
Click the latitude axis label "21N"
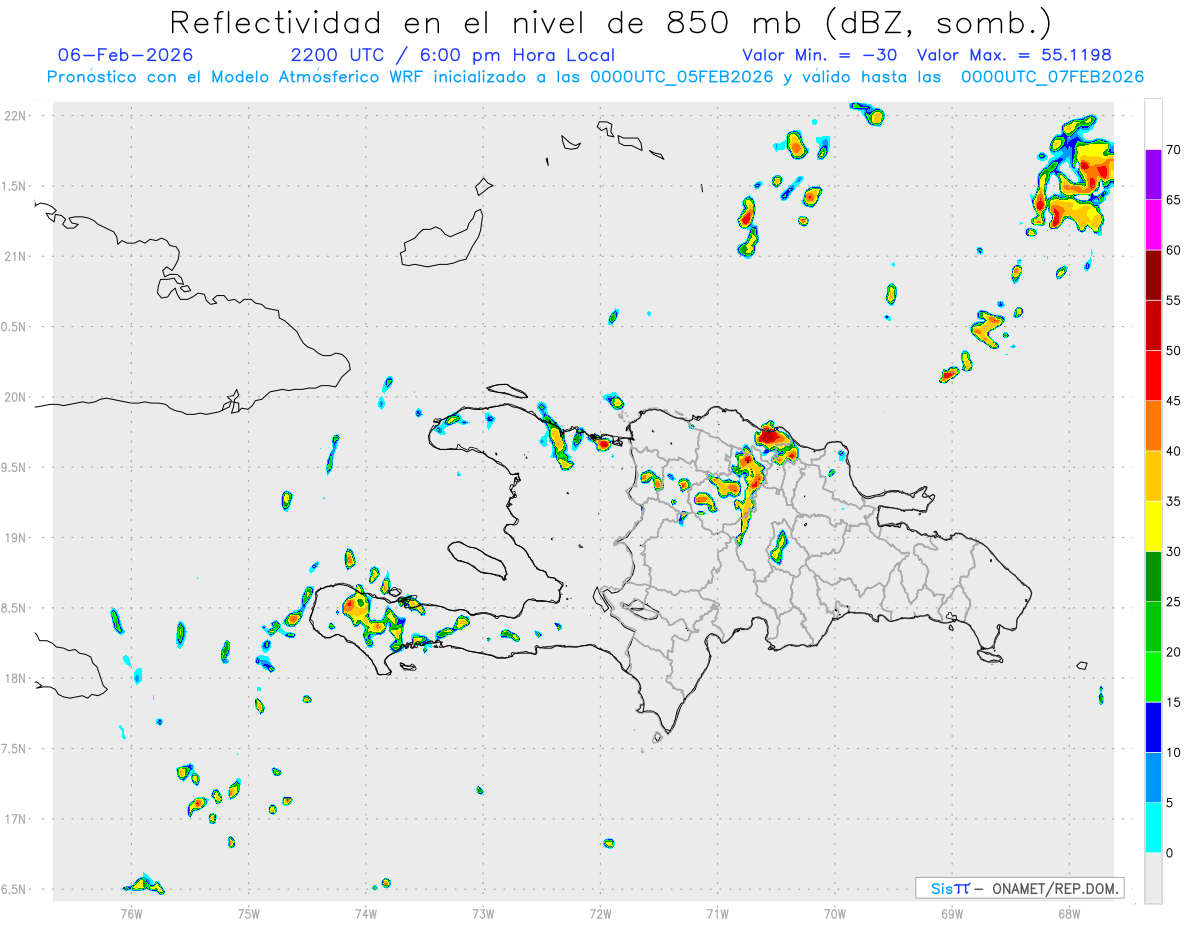coord(16,257)
